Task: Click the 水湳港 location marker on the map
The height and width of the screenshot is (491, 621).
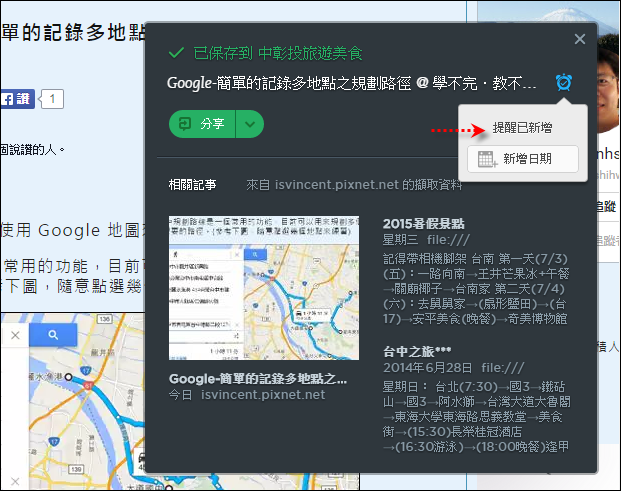Action: click(69, 377)
